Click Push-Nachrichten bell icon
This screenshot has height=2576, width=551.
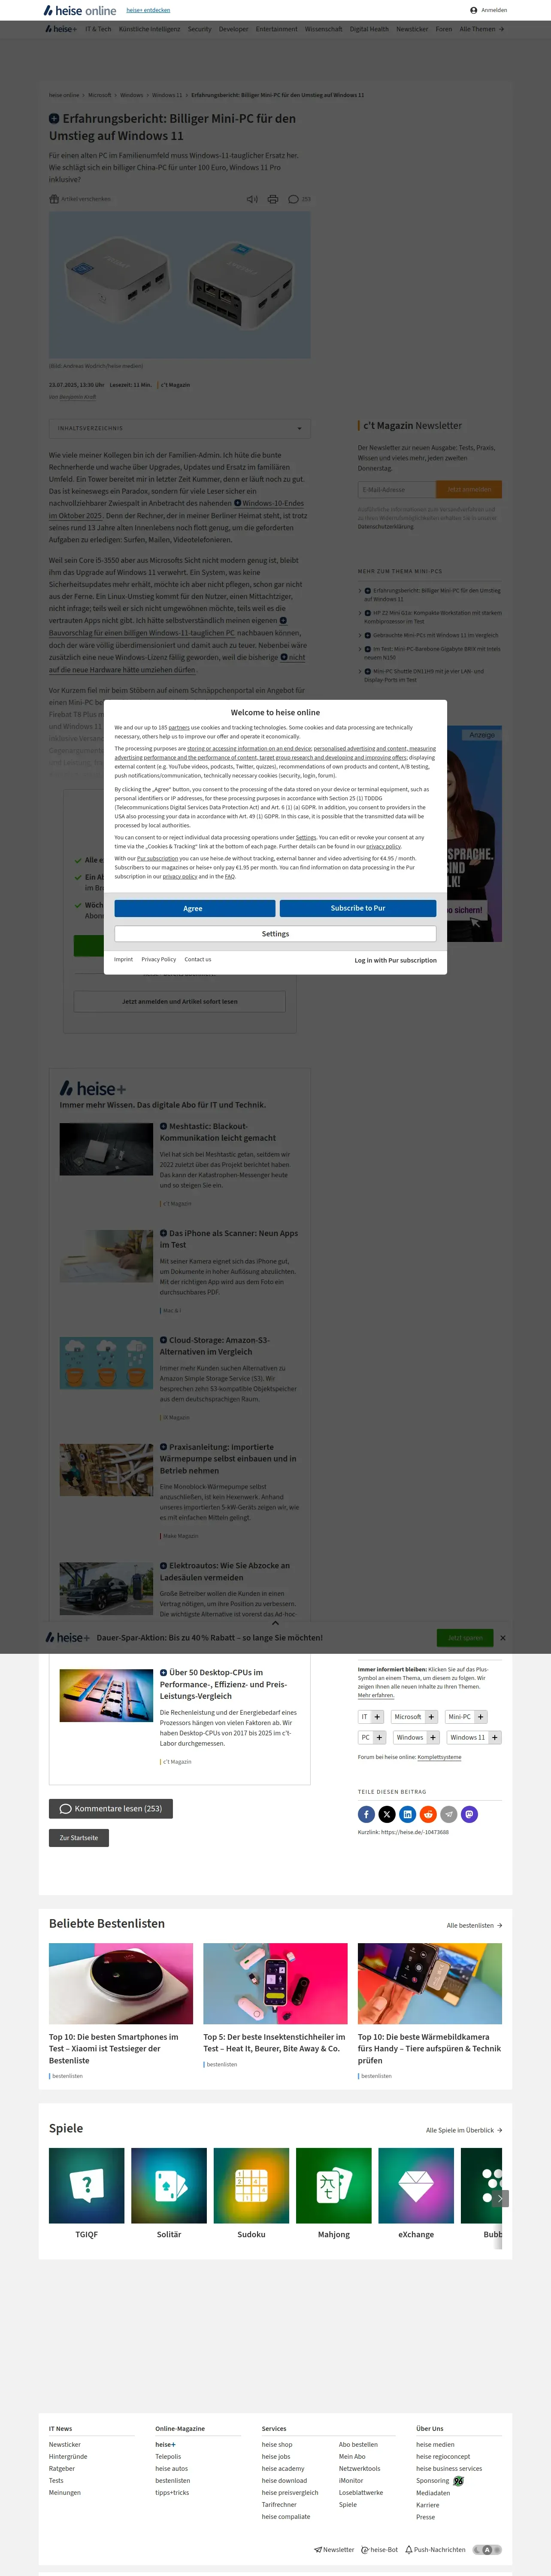coord(409,2550)
